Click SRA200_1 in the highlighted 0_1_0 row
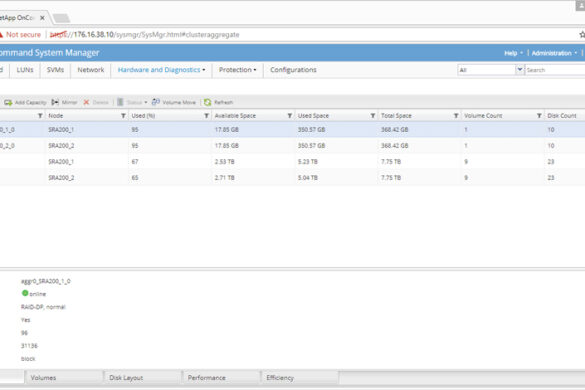This screenshot has height=390, width=585. (x=61, y=130)
